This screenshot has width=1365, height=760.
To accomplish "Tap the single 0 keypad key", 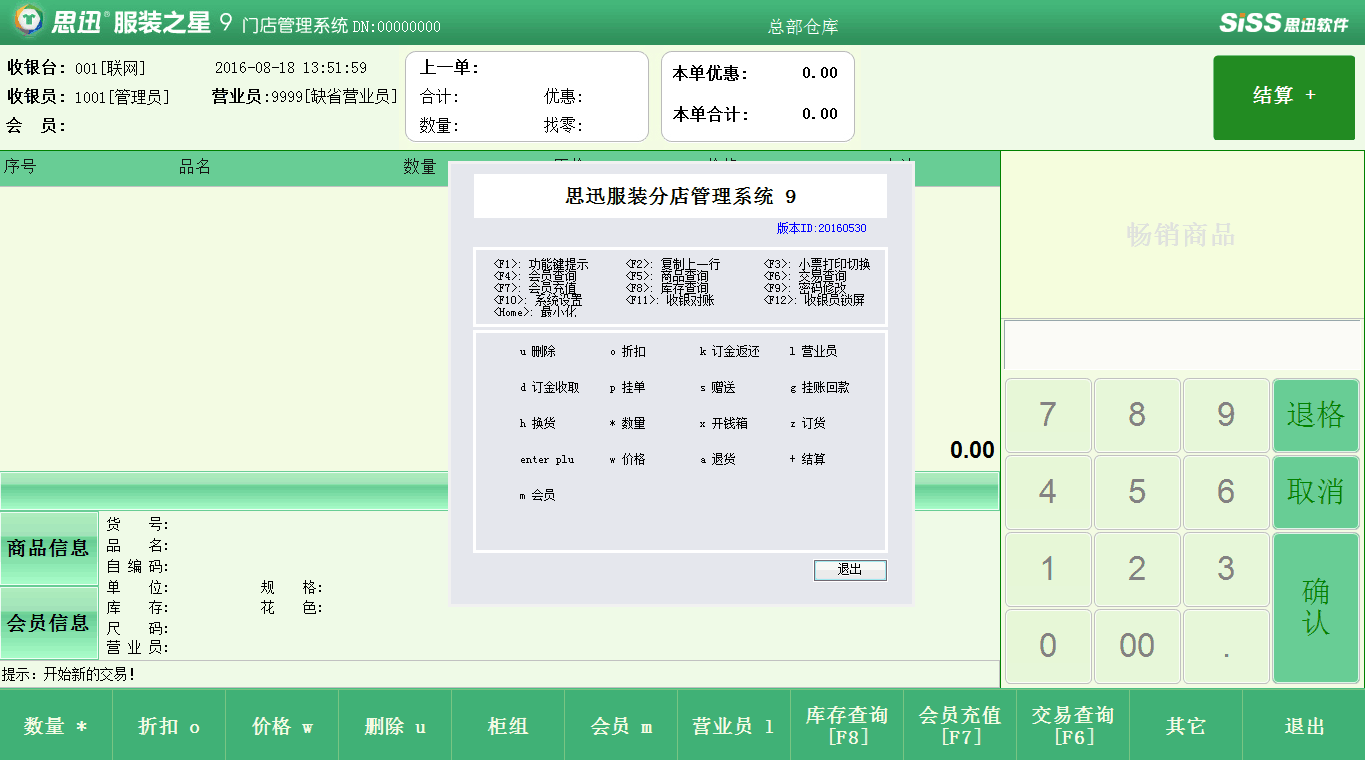I will [1048, 646].
